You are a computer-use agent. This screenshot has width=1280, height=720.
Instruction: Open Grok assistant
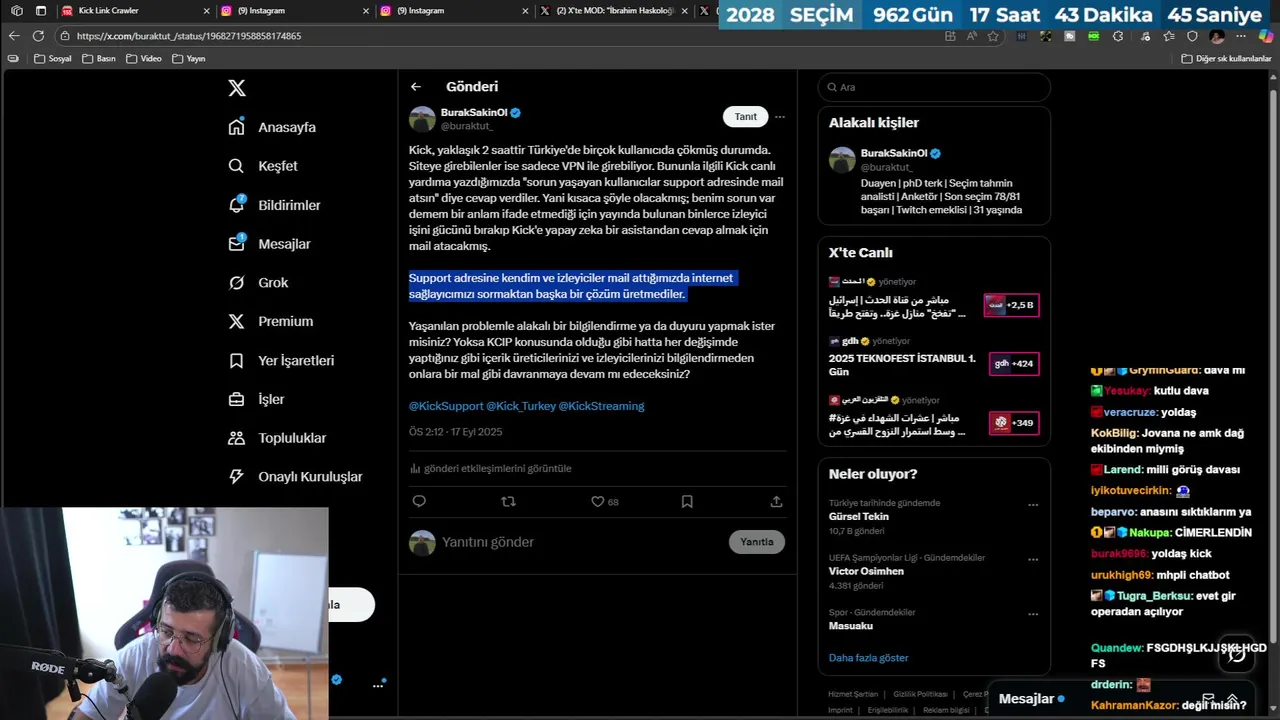coord(258,283)
